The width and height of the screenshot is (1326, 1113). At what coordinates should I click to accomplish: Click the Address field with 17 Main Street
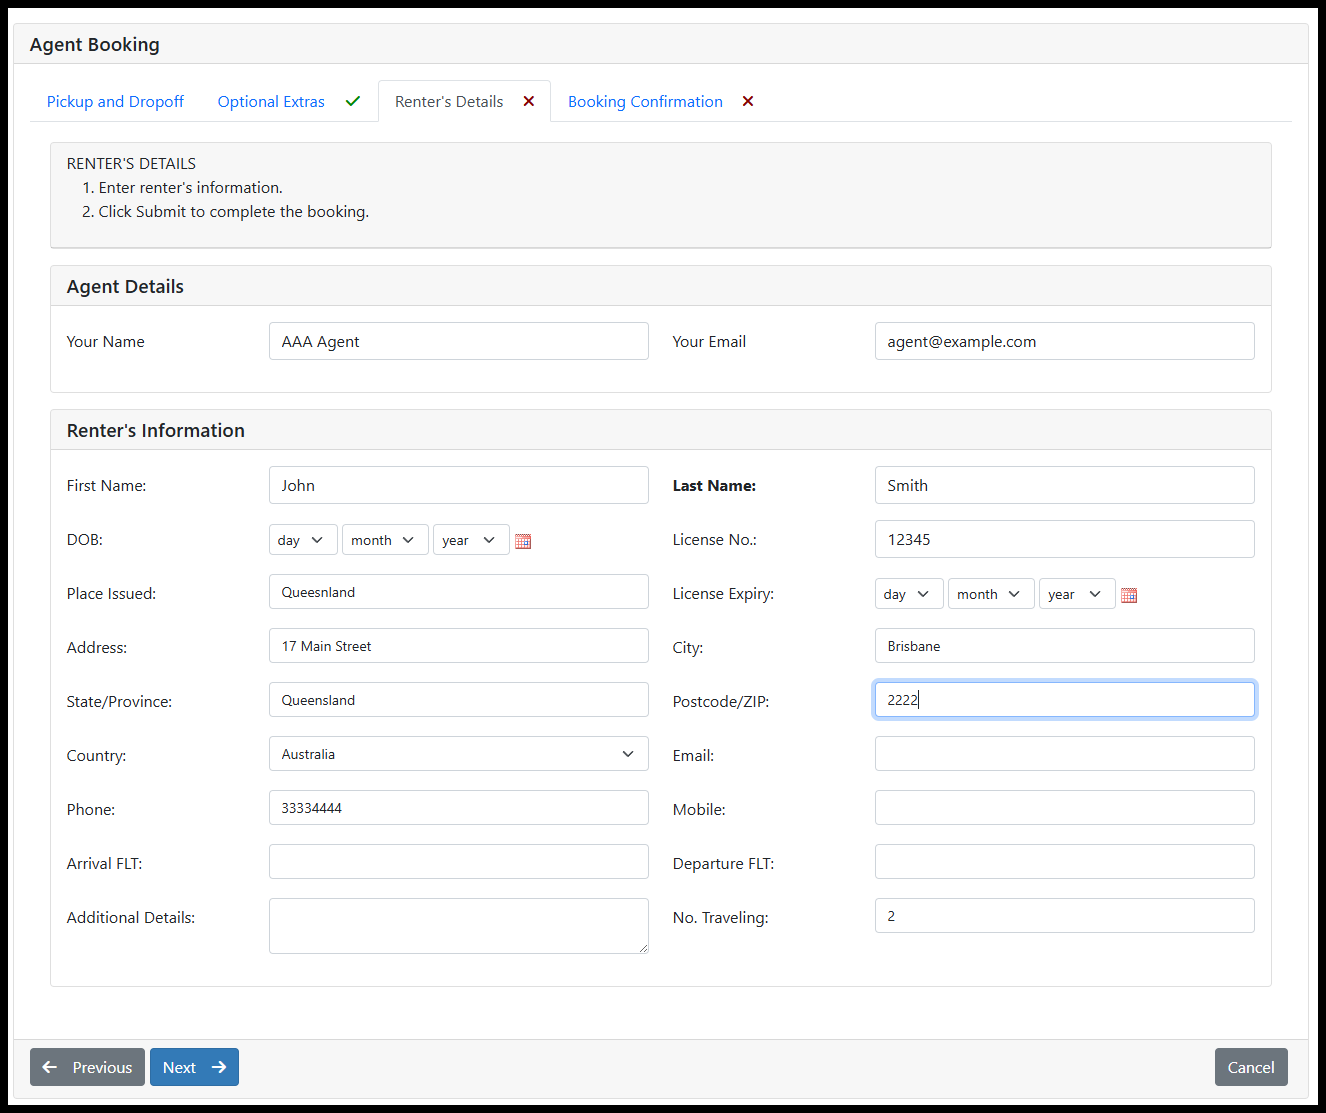pyautogui.click(x=459, y=646)
